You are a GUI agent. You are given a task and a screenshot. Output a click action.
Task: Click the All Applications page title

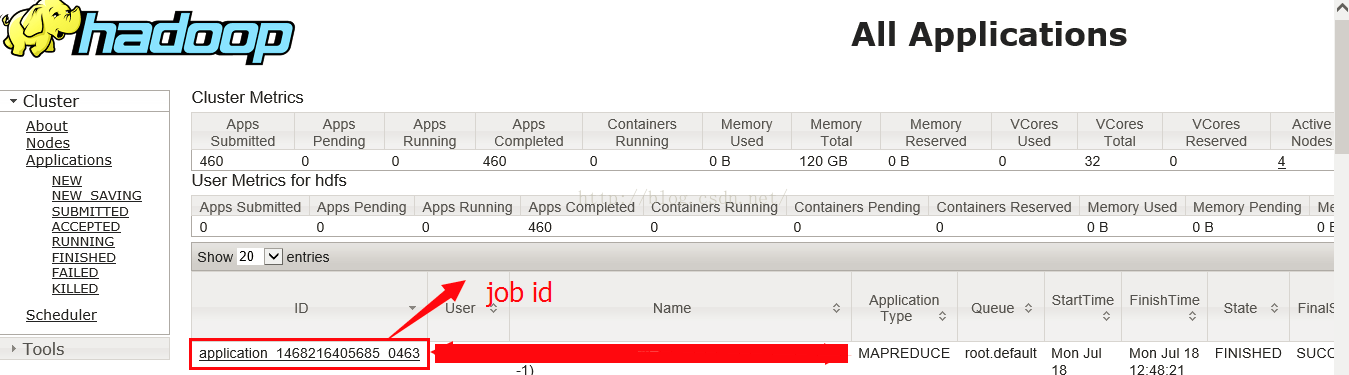pyautogui.click(x=989, y=35)
